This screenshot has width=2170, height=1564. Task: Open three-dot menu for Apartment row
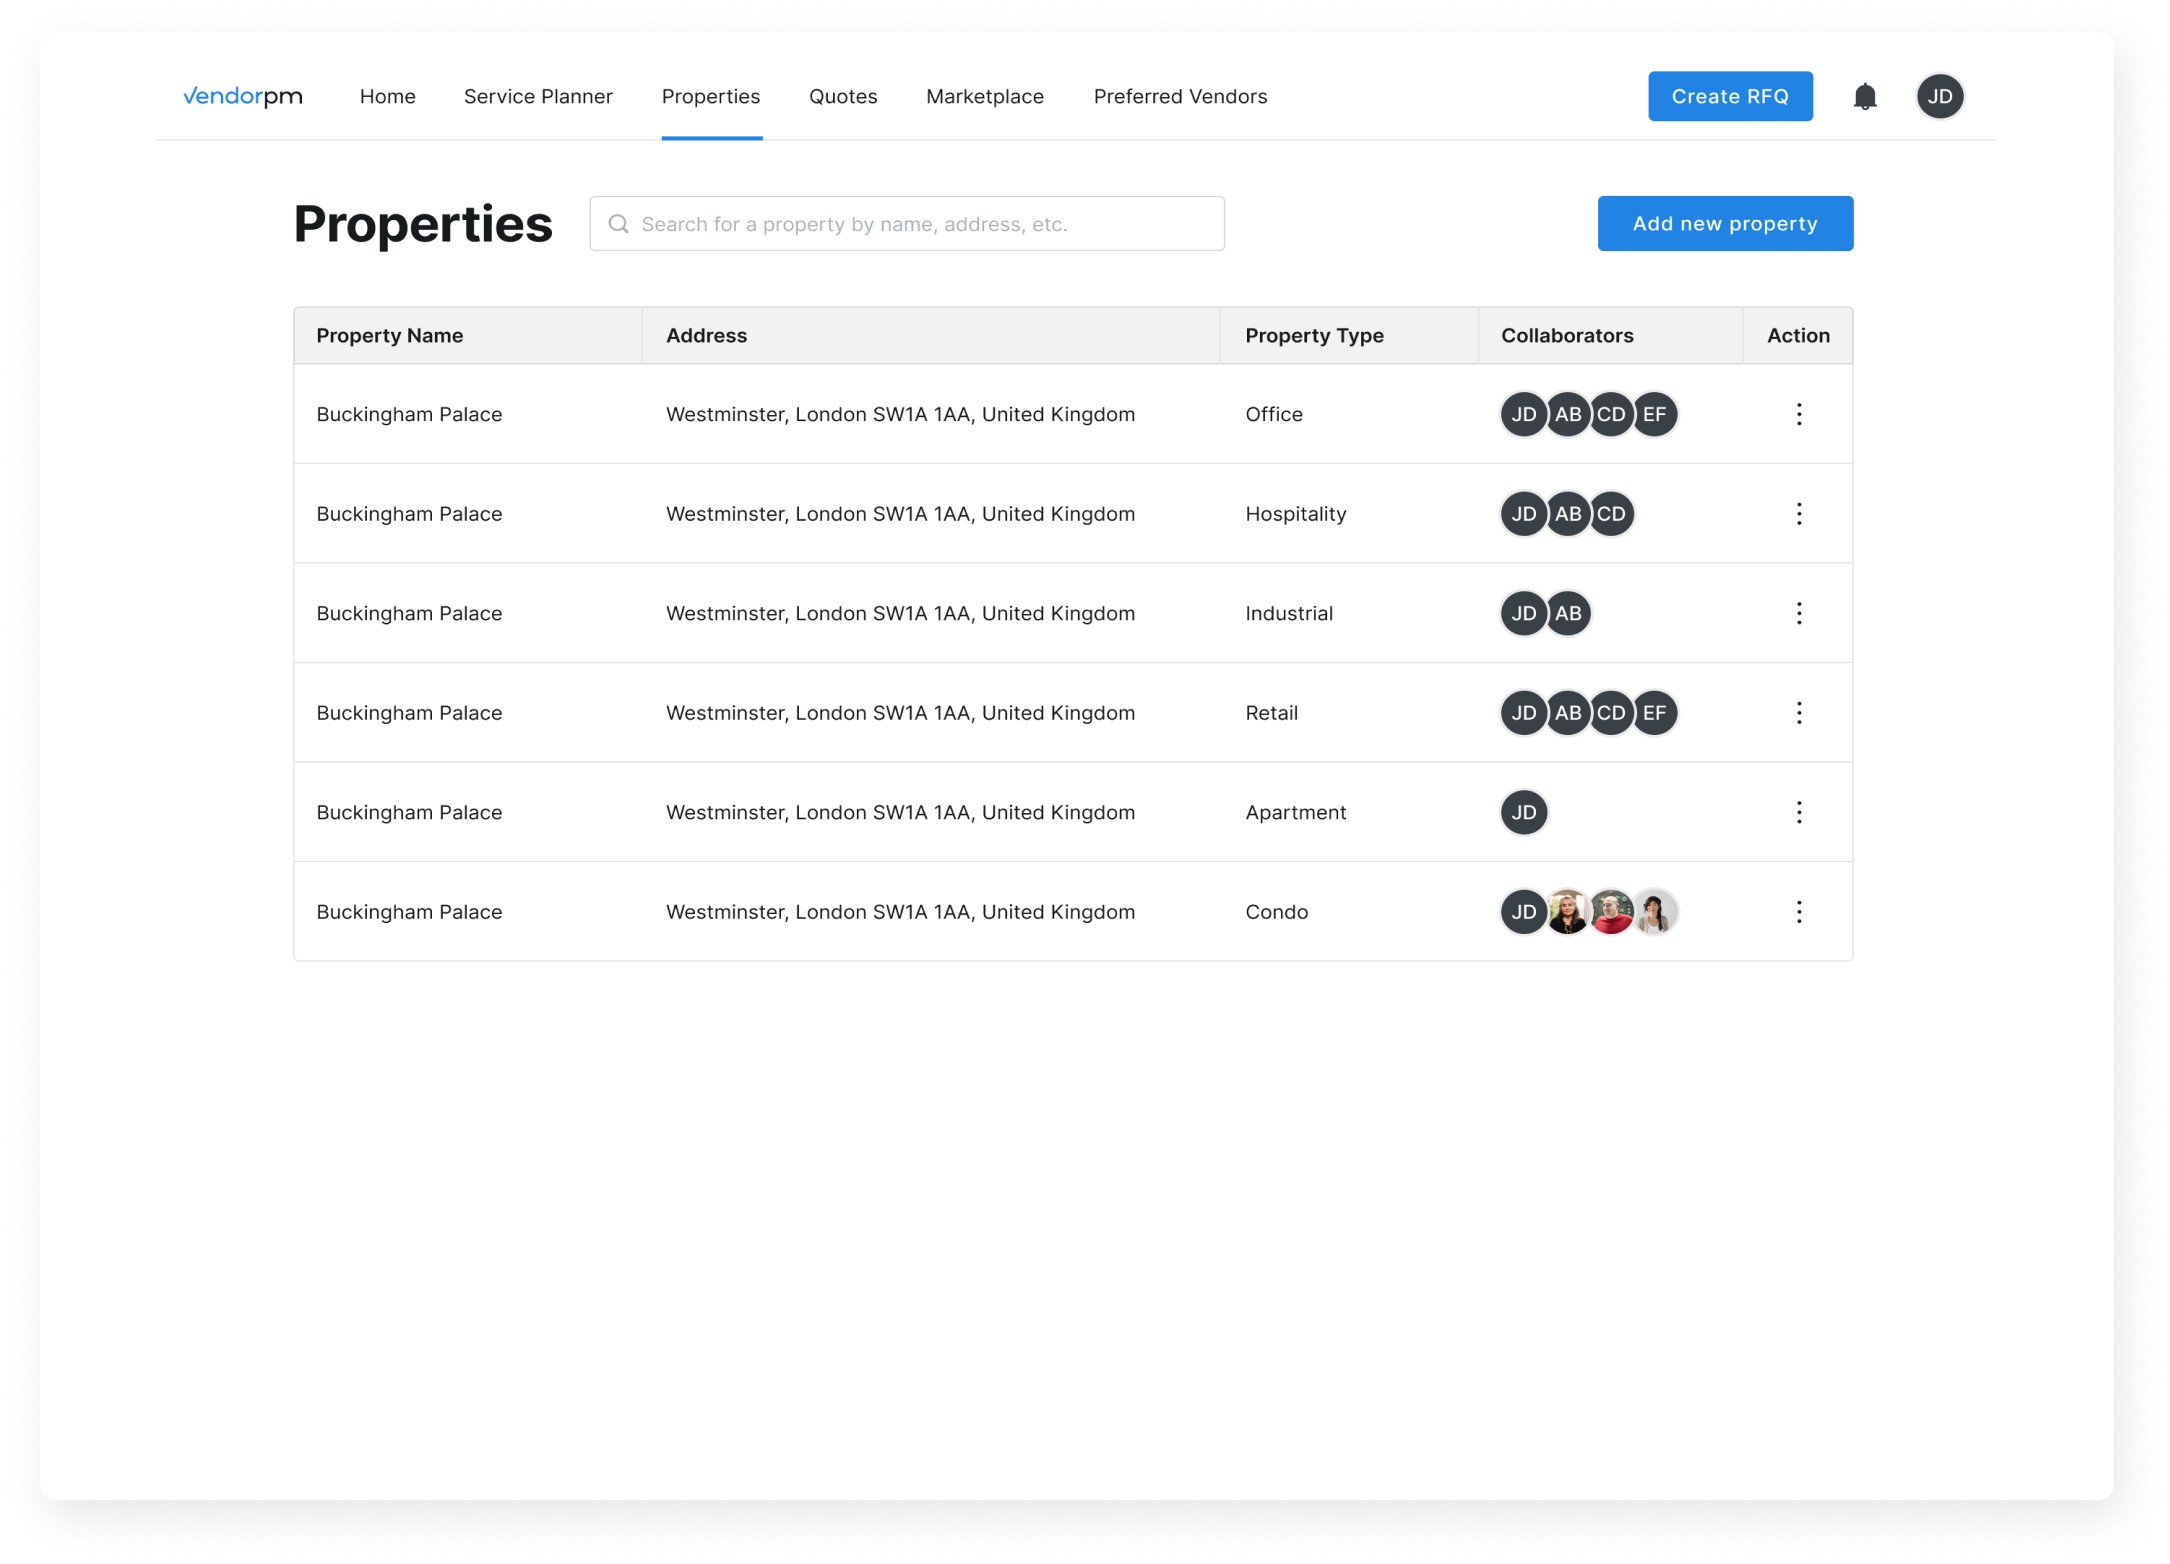coord(1798,812)
